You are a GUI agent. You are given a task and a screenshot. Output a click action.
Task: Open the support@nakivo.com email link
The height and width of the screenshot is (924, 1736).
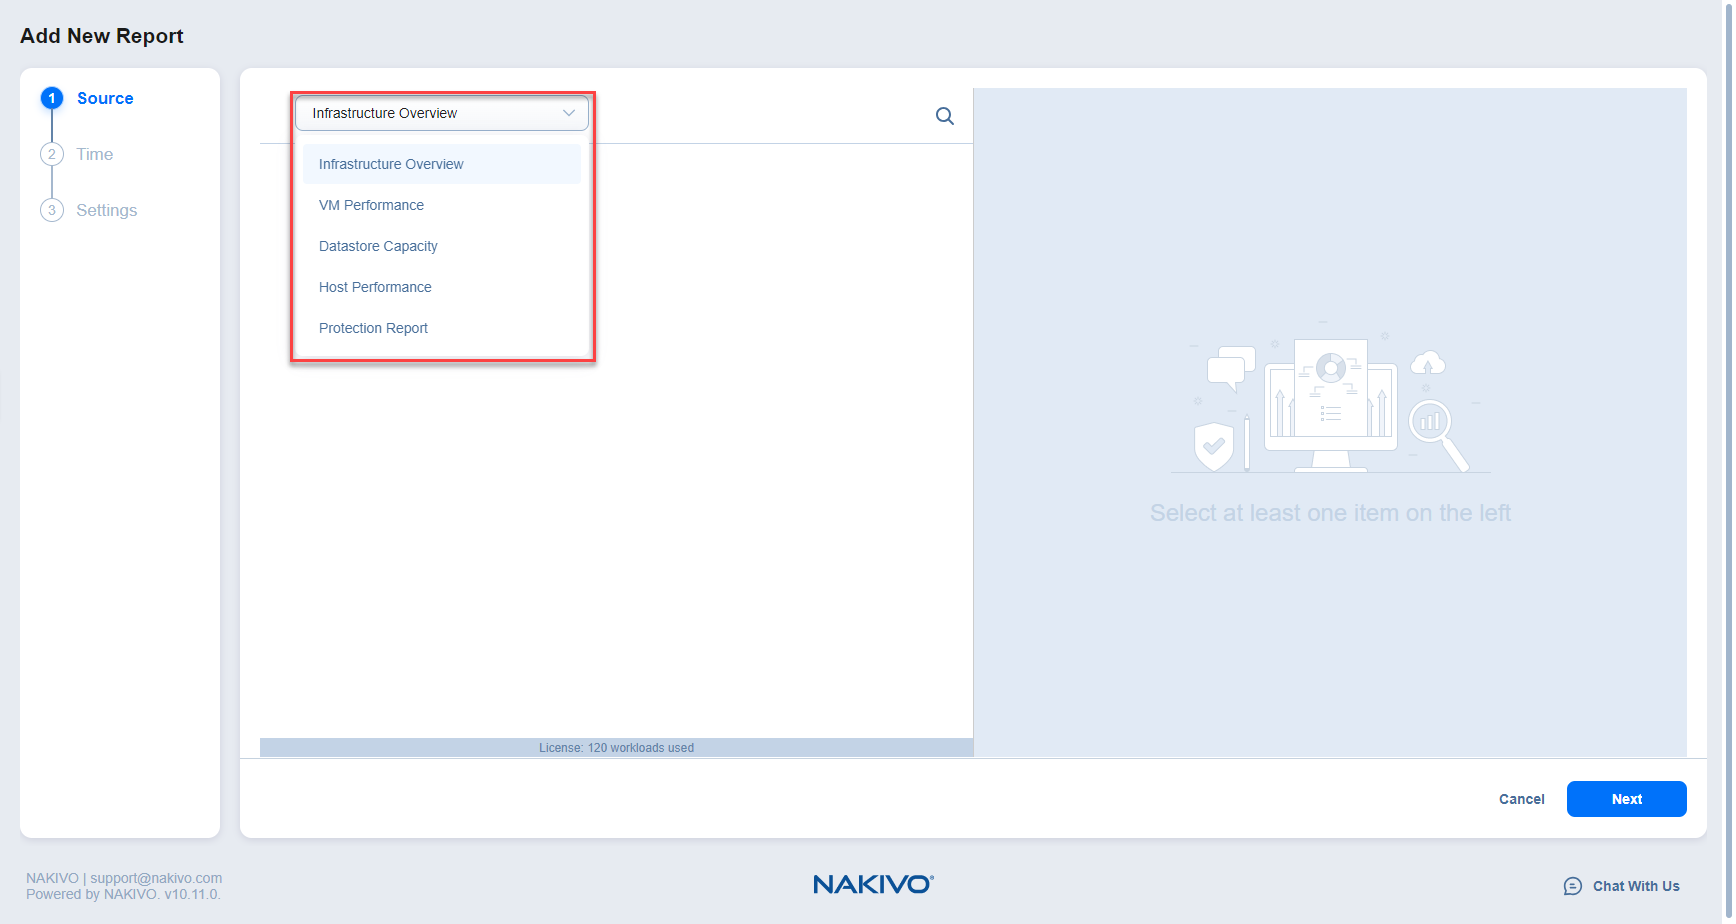tap(156, 878)
